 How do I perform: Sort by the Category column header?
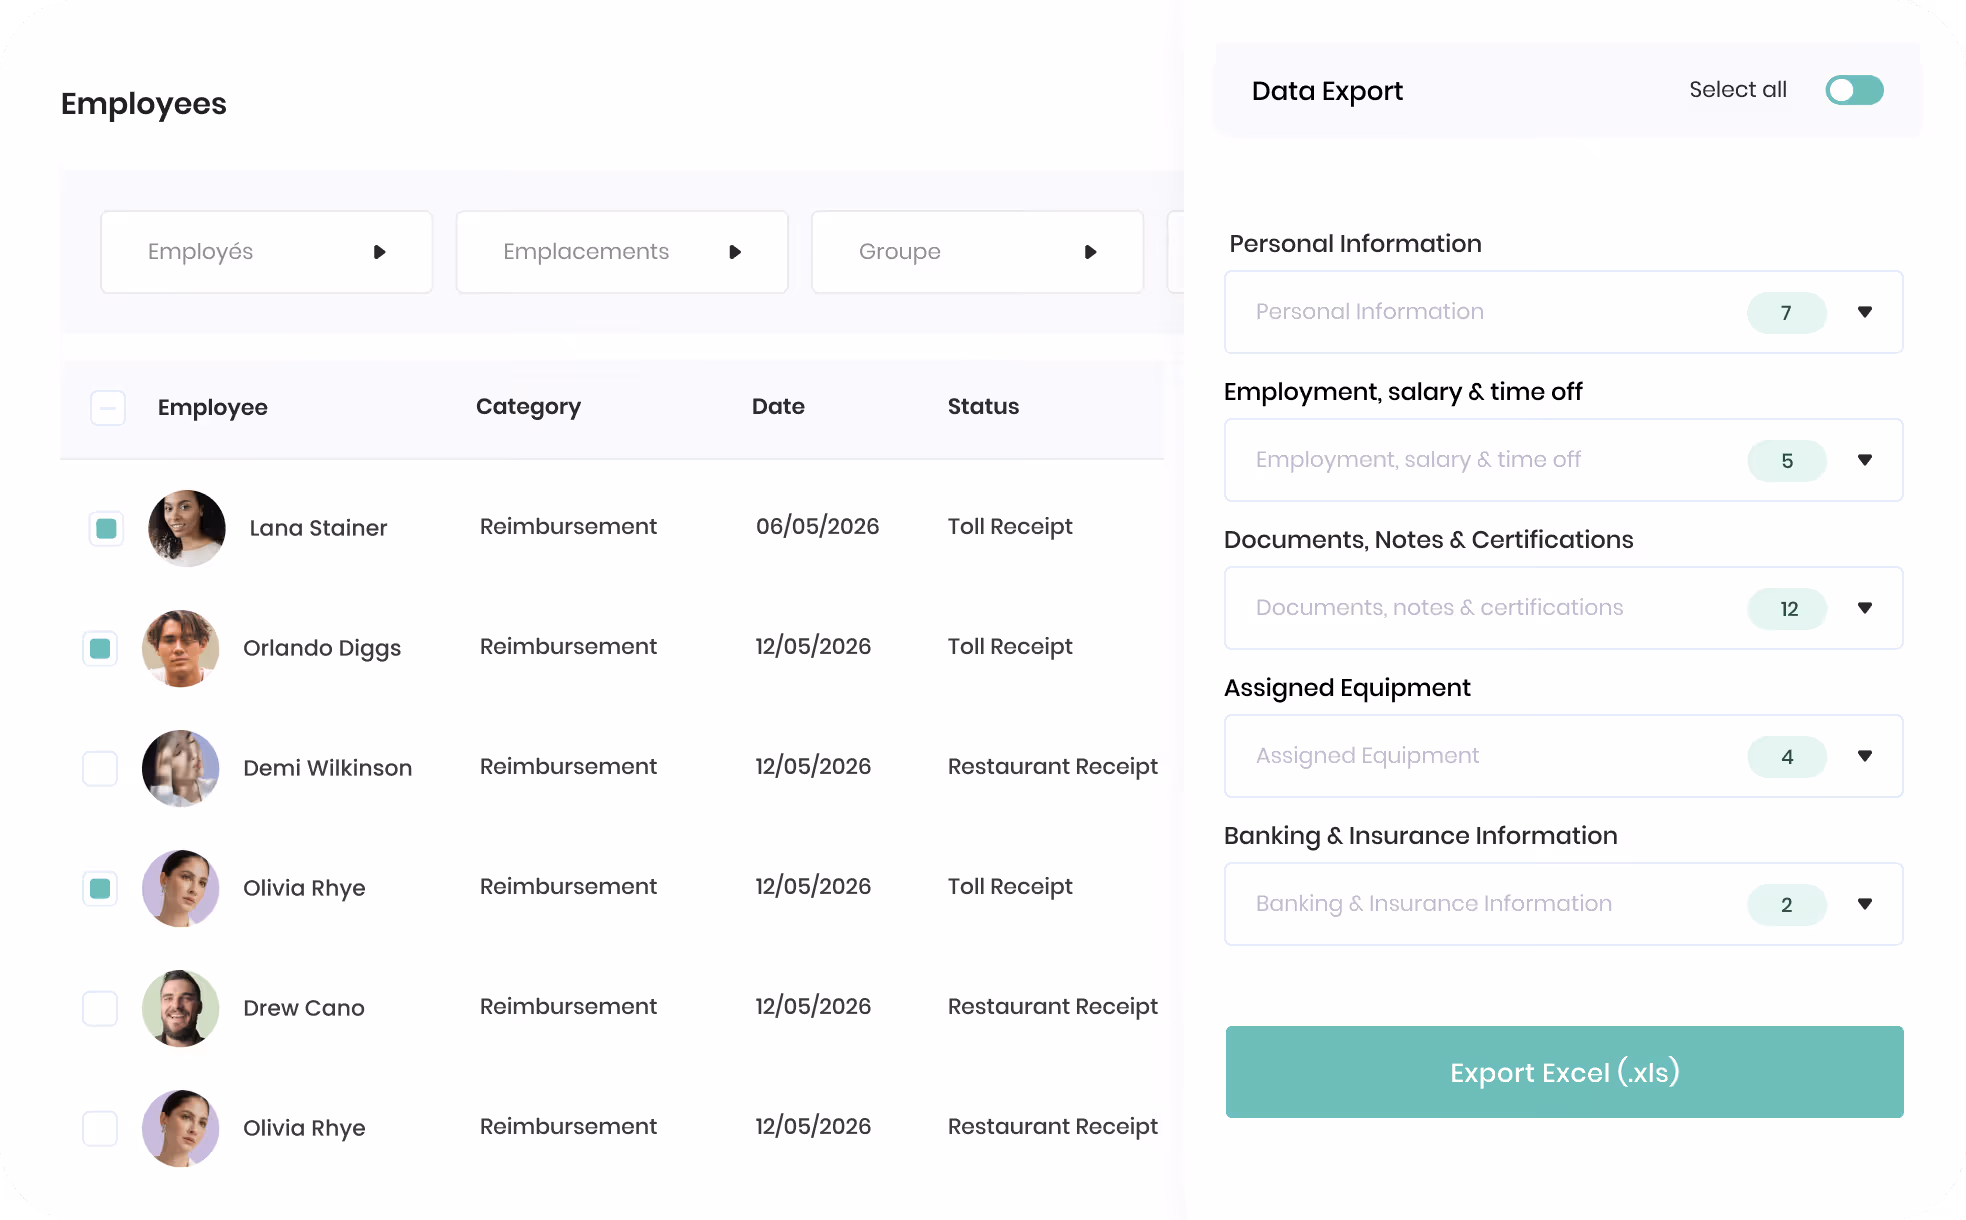point(528,407)
